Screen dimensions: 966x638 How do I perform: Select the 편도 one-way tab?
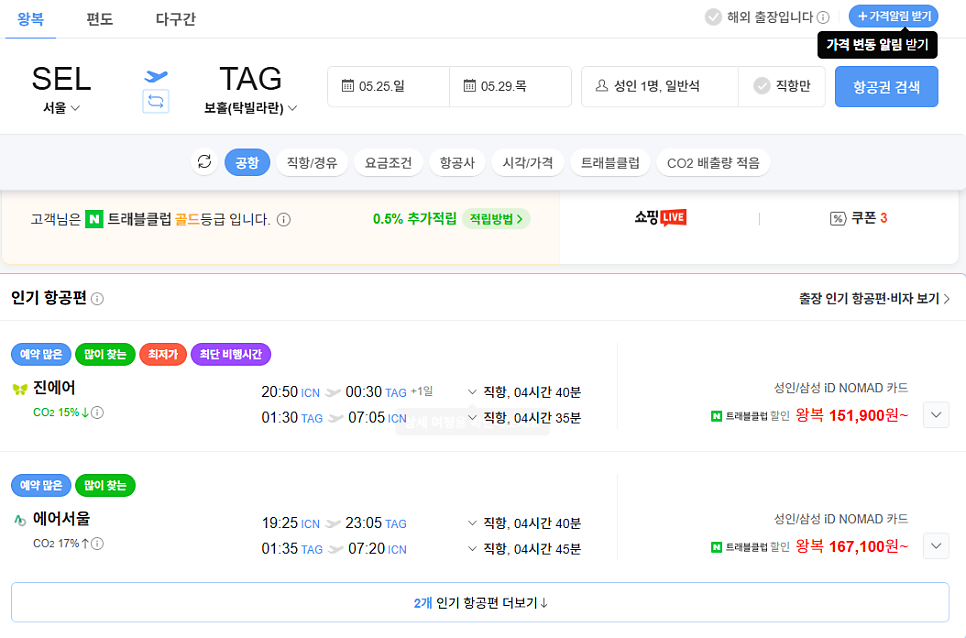(x=99, y=19)
